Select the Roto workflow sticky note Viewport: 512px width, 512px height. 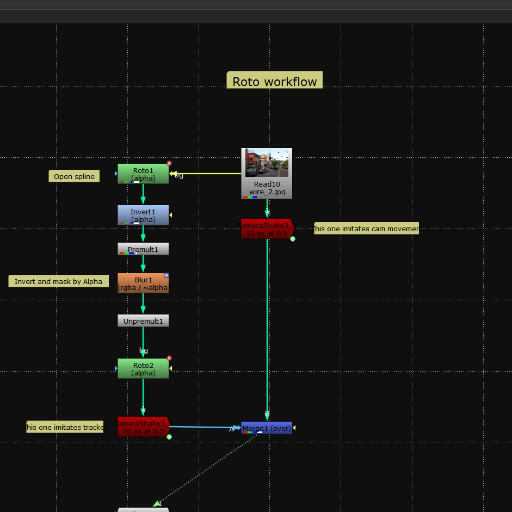tap(275, 80)
